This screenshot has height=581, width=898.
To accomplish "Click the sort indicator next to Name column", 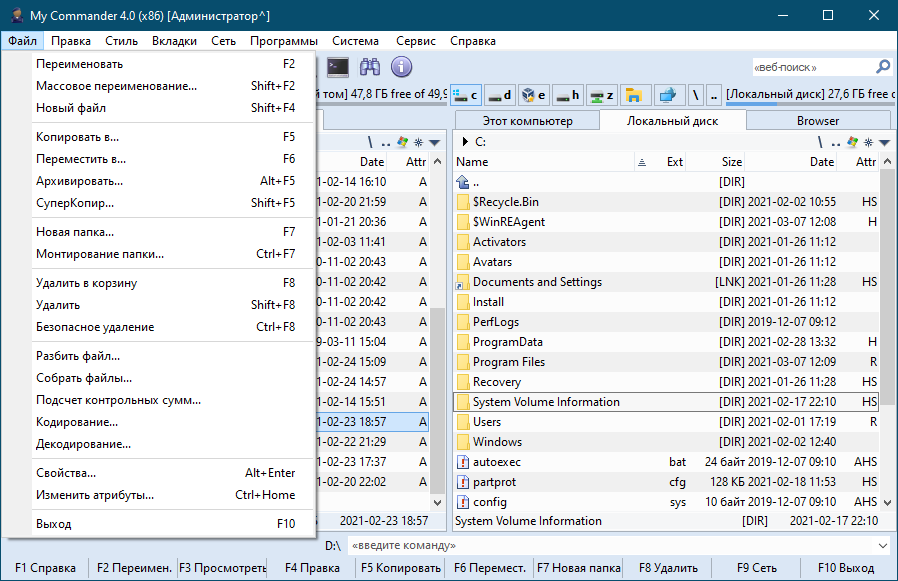I will pos(642,162).
